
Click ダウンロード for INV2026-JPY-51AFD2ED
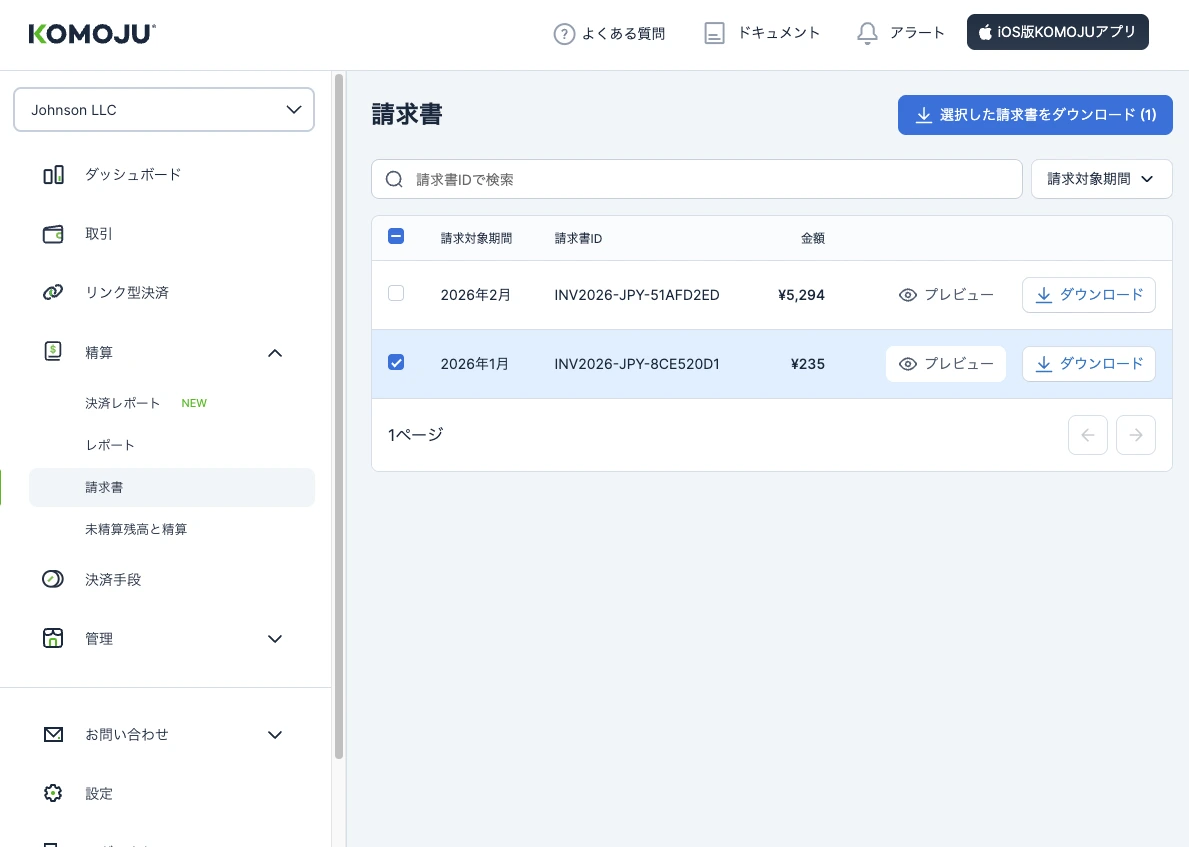pos(1089,295)
